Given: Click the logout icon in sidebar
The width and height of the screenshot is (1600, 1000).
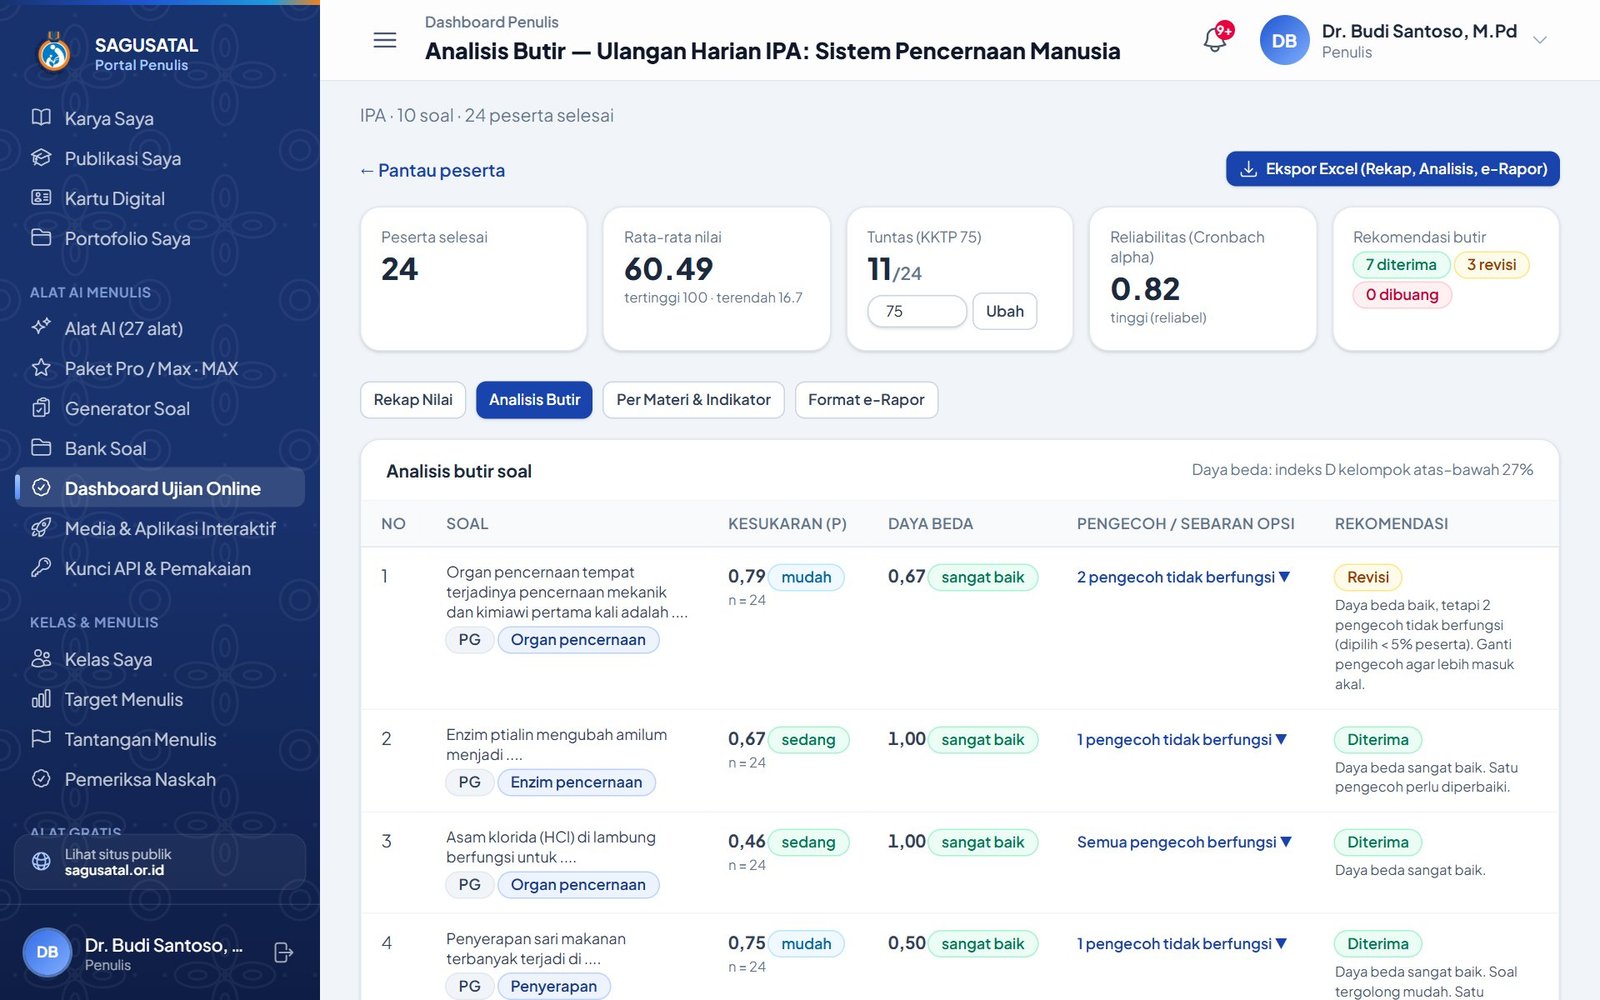Looking at the screenshot, I should [284, 953].
